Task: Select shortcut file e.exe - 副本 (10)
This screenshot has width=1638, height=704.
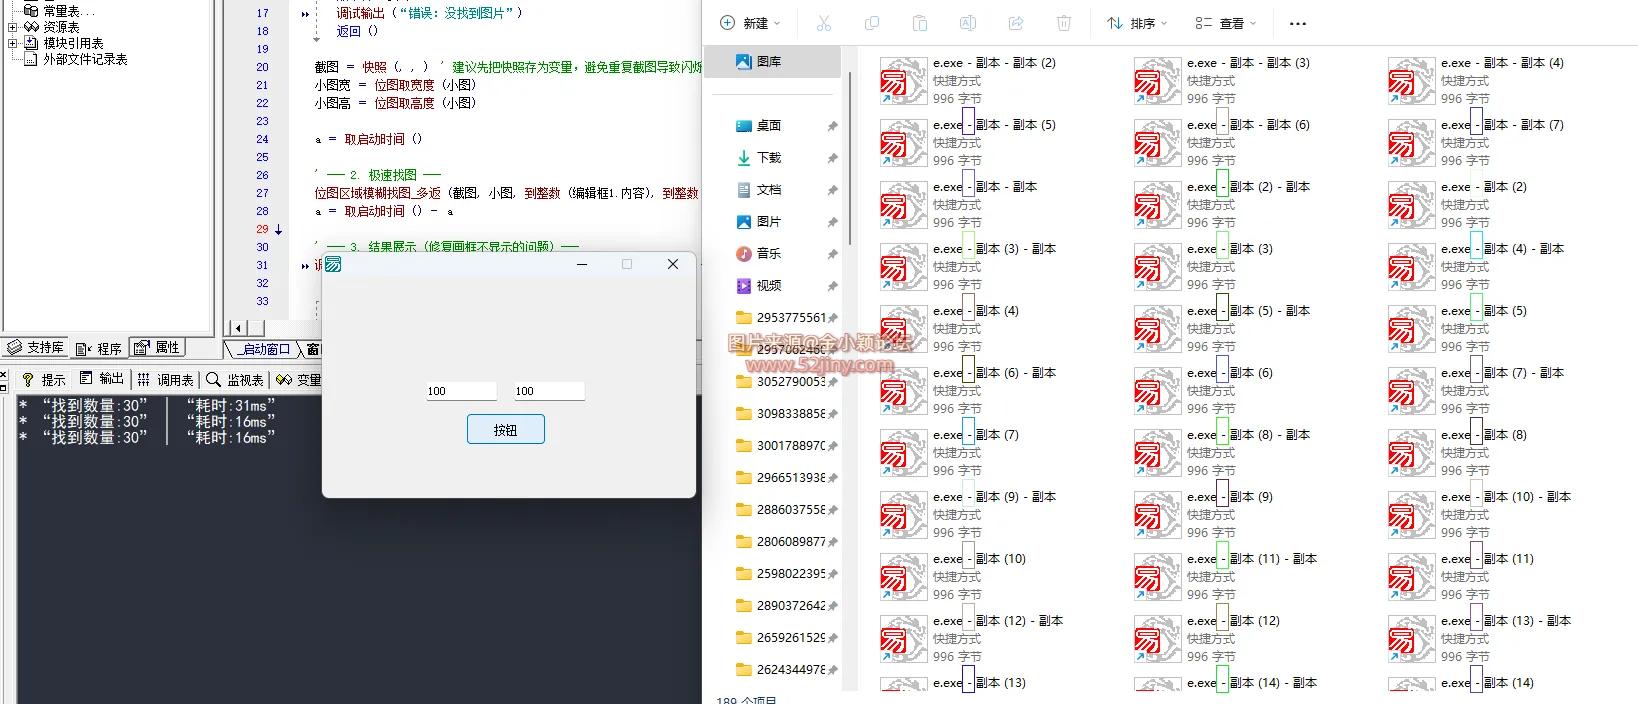Action: (953, 576)
